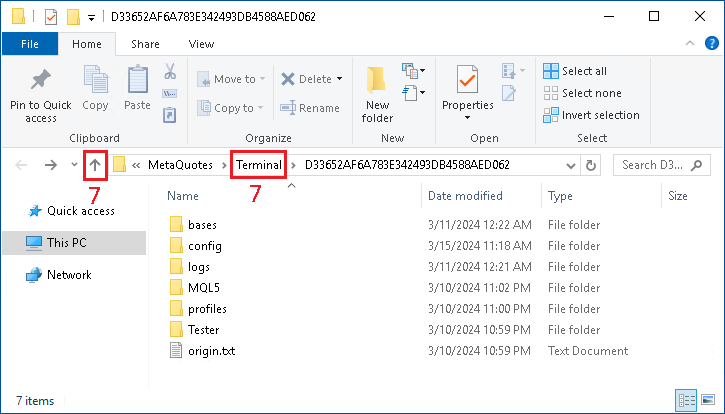Sort by Name column header
The height and width of the screenshot is (414, 725).
click(183, 196)
